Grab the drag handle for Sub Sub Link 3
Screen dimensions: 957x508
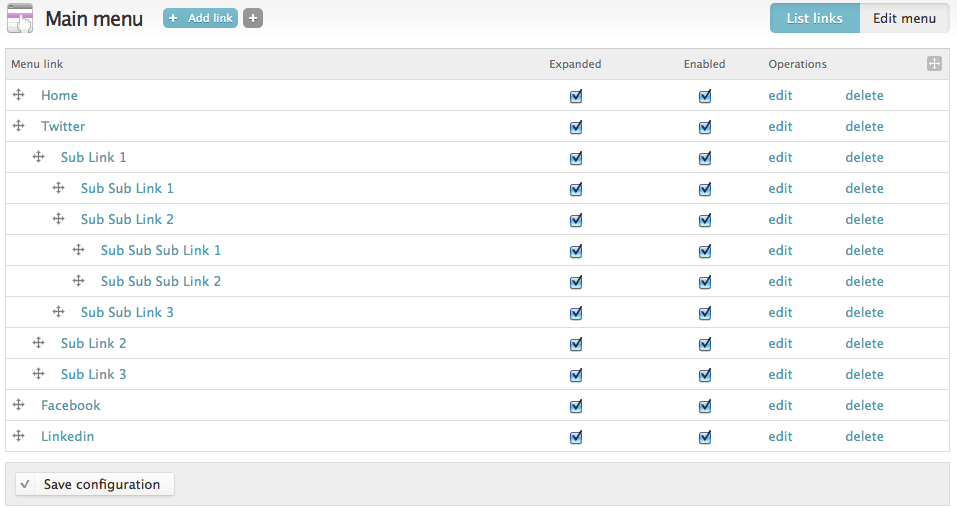tap(59, 312)
